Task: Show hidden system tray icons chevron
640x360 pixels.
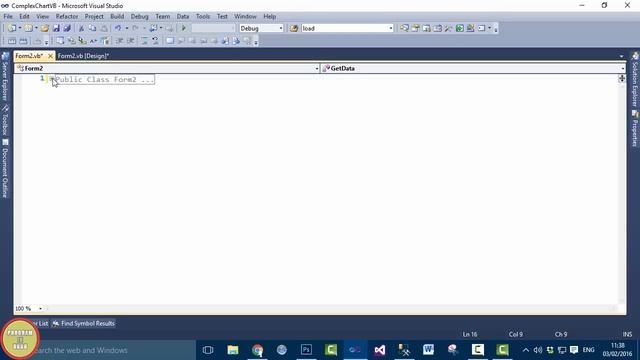Action: pos(526,350)
